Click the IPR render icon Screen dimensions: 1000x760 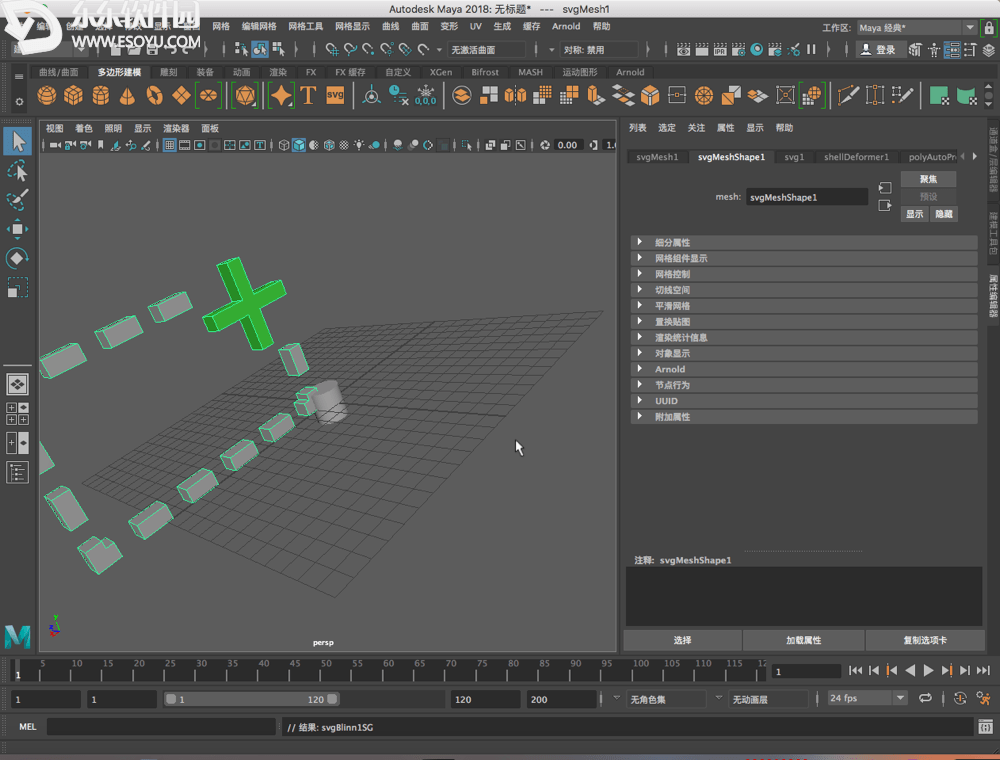coord(720,50)
